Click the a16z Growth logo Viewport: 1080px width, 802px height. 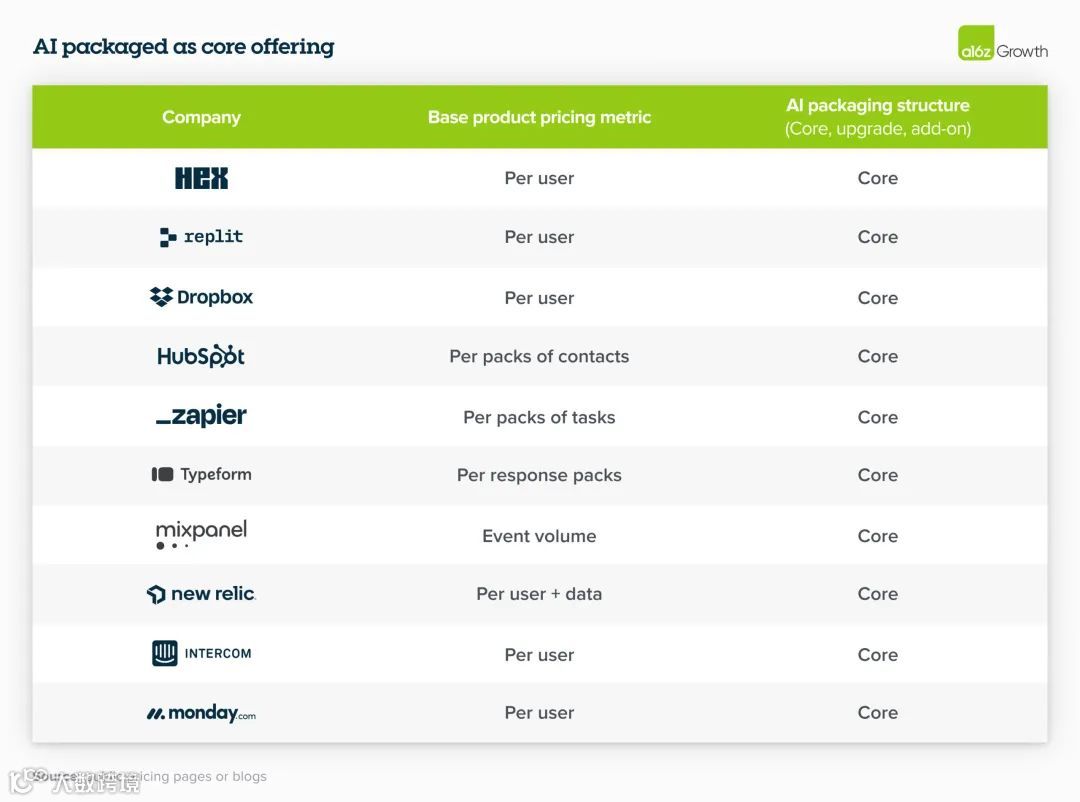[x=1003, y=43]
